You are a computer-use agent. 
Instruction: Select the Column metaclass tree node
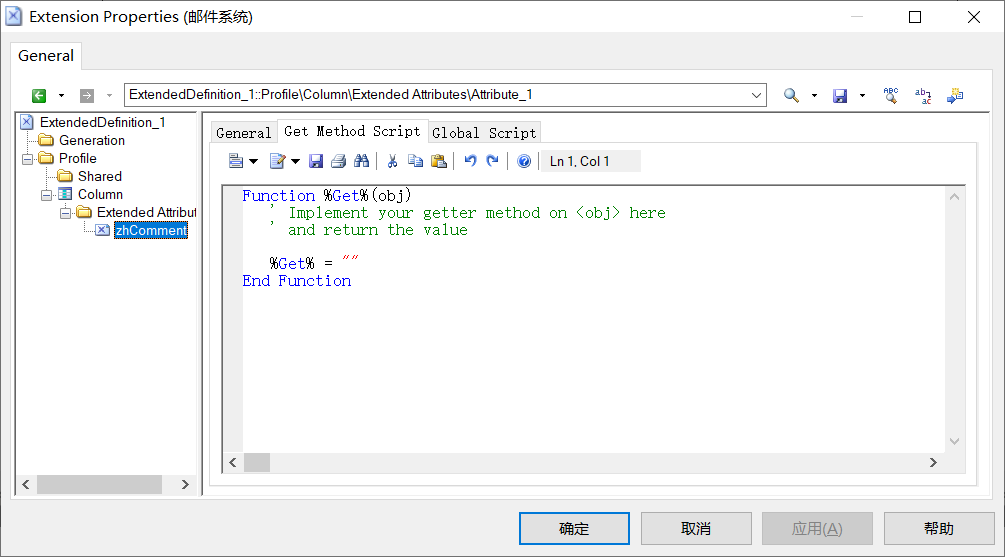coord(100,194)
